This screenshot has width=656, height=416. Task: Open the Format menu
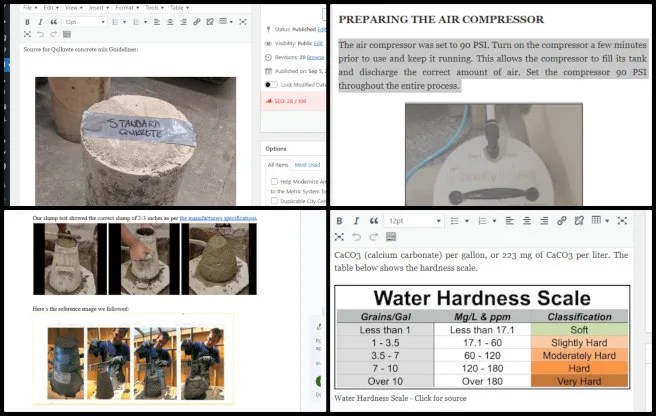tap(127, 8)
